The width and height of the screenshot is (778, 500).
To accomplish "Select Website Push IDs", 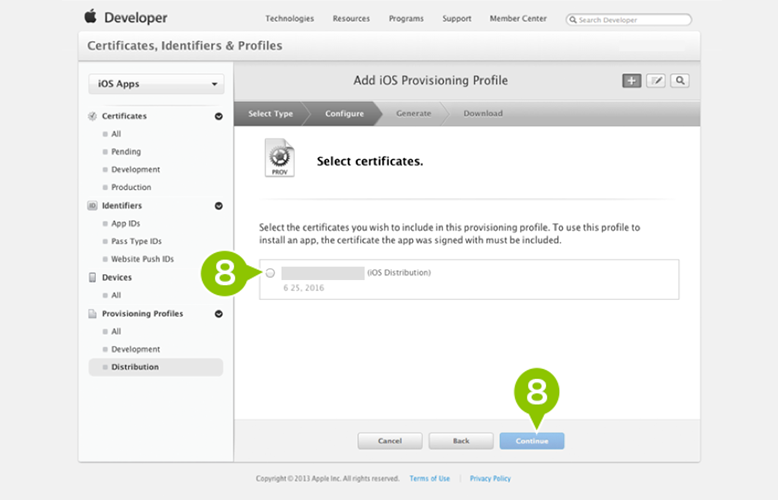I will click(142, 259).
